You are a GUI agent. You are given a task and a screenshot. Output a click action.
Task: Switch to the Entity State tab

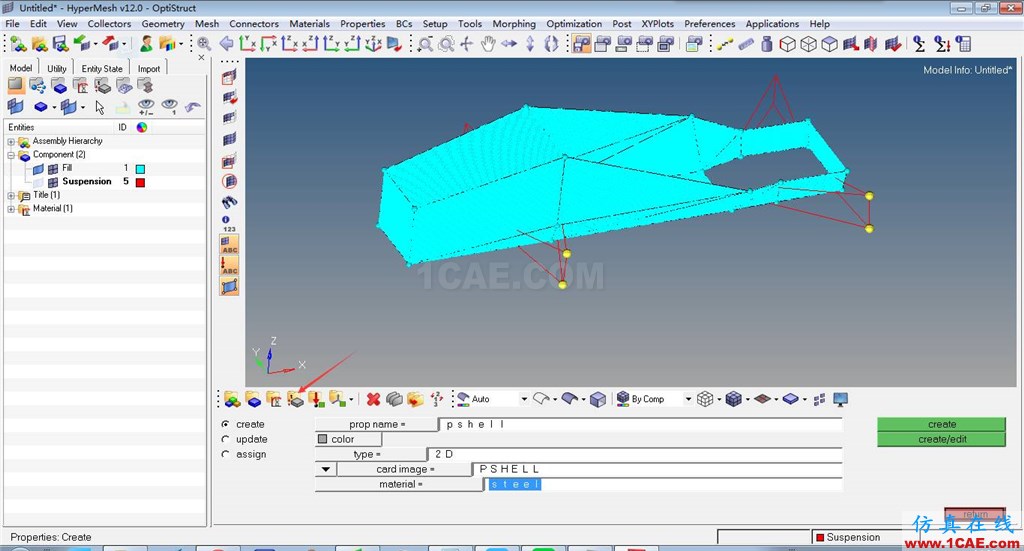[102, 69]
